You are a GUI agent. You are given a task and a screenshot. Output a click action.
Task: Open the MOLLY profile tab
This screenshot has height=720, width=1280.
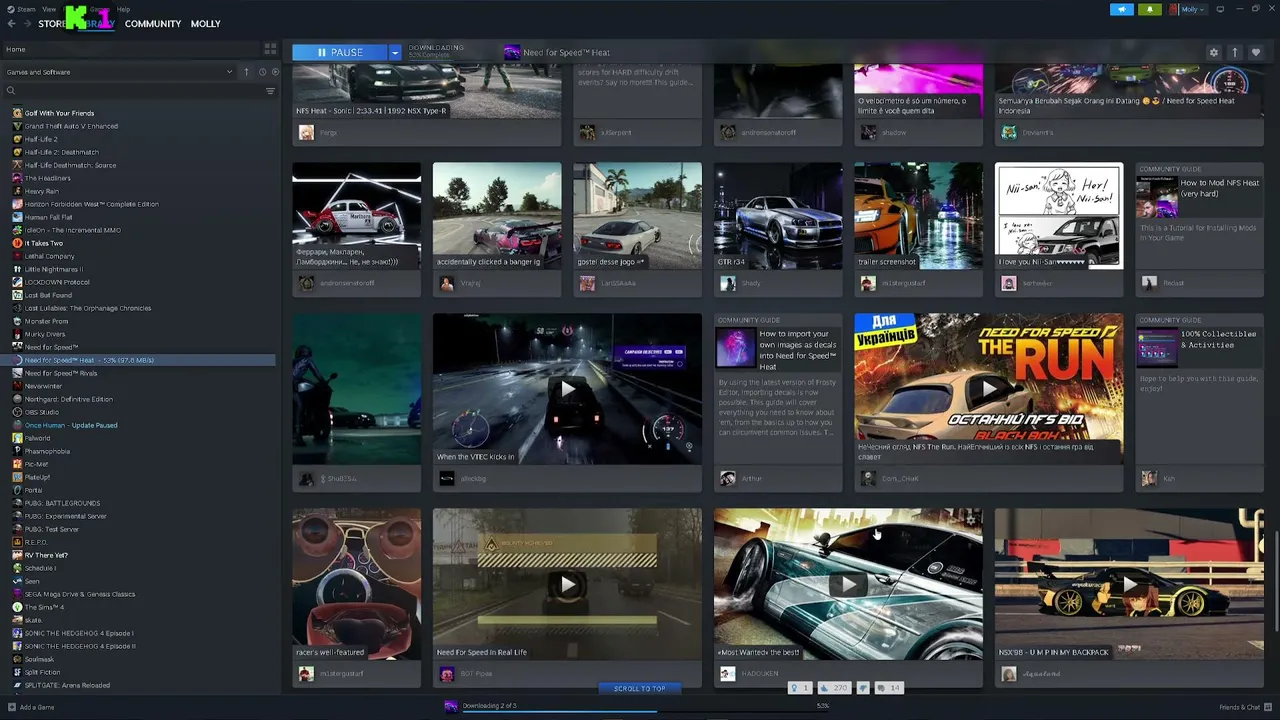point(206,23)
